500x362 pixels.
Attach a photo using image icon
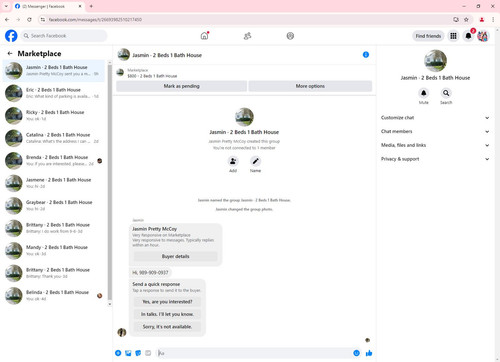[x=128, y=353]
